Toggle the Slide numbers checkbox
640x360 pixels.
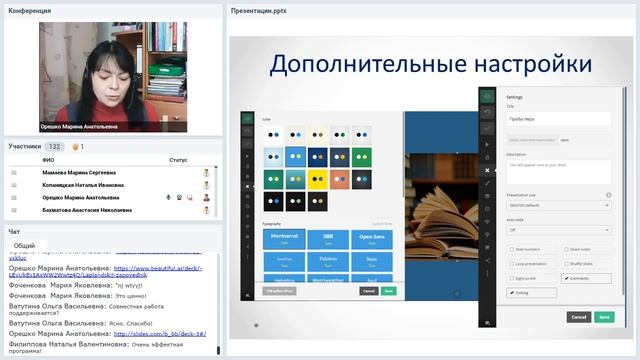pos(511,249)
